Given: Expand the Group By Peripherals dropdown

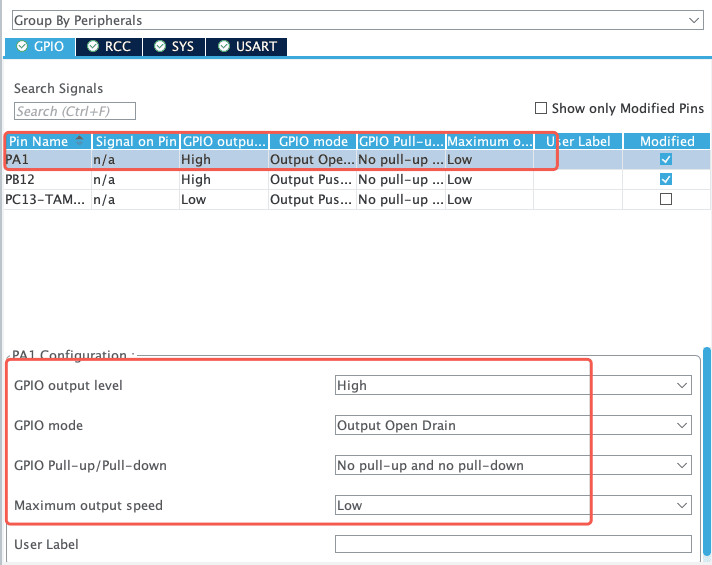Looking at the screenshot, I should coord(356,20).
